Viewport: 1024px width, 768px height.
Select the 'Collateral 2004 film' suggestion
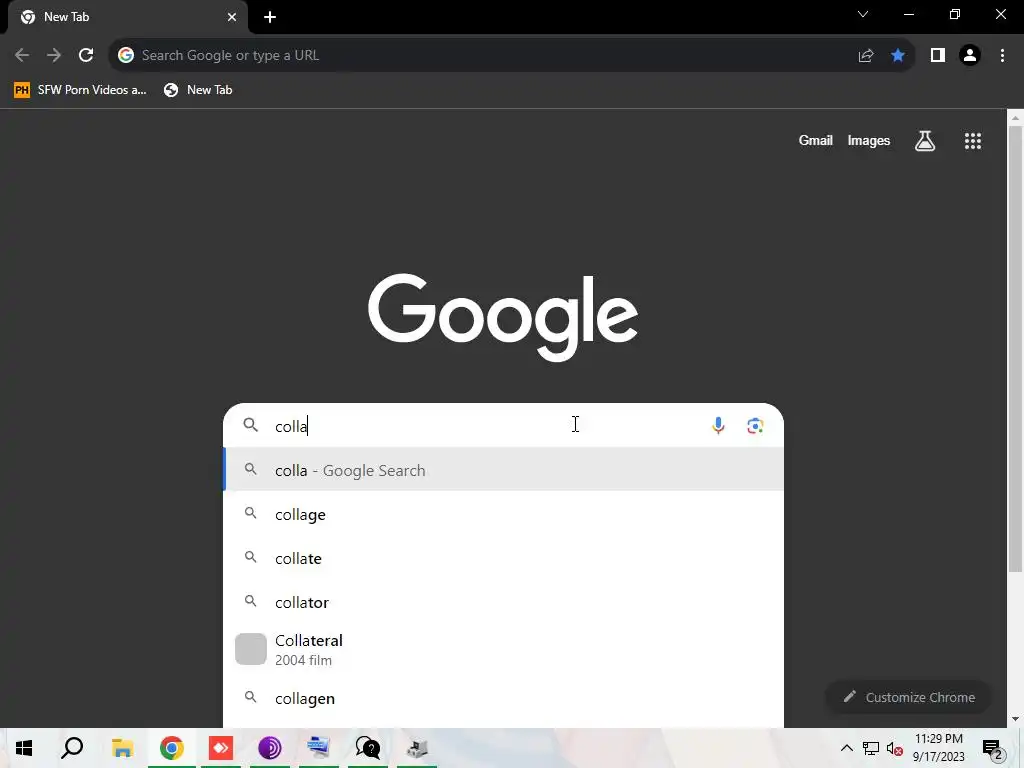504,650
